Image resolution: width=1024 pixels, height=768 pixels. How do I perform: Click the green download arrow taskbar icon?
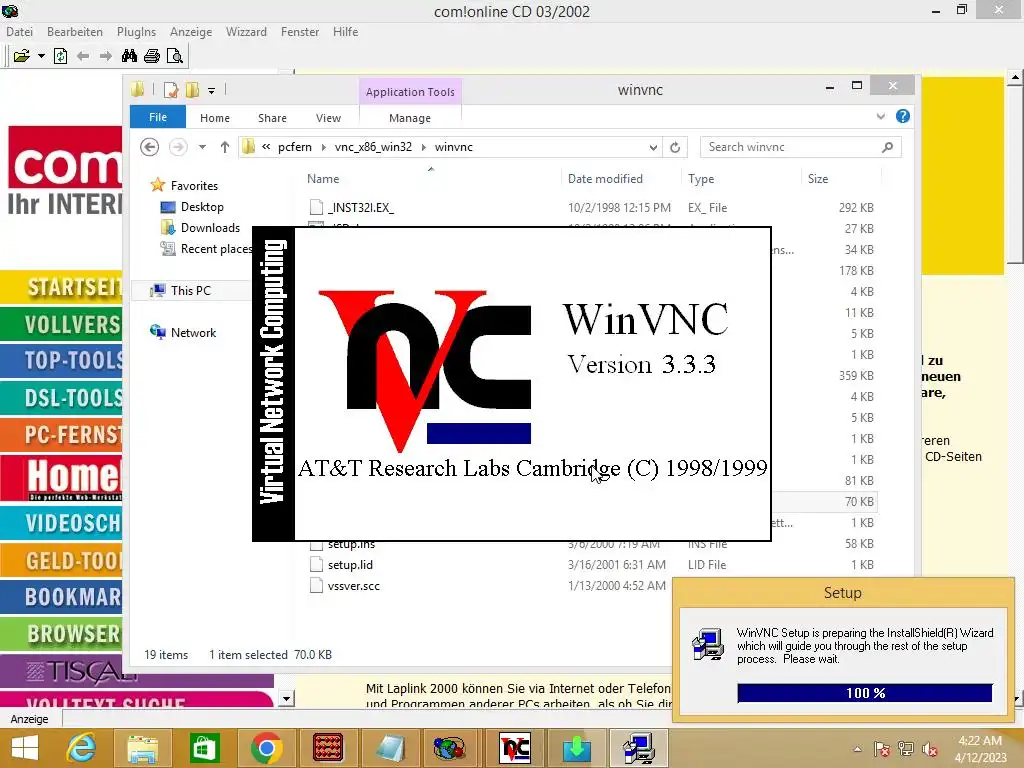pos(577,748)
